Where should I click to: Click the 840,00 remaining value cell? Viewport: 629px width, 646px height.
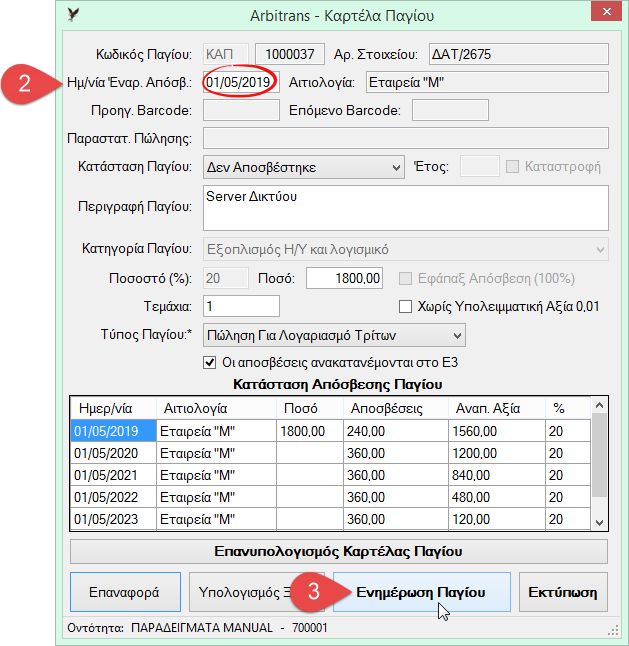click(497, 475)
